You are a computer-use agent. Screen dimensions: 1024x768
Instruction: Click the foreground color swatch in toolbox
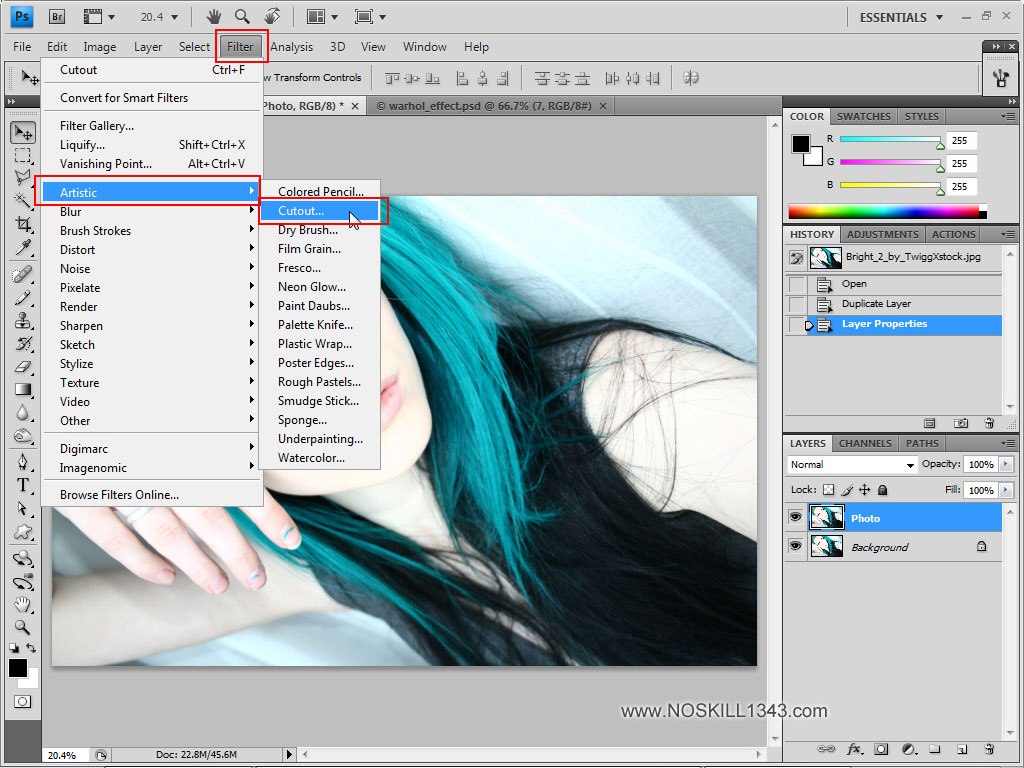[x=18, y=668]
